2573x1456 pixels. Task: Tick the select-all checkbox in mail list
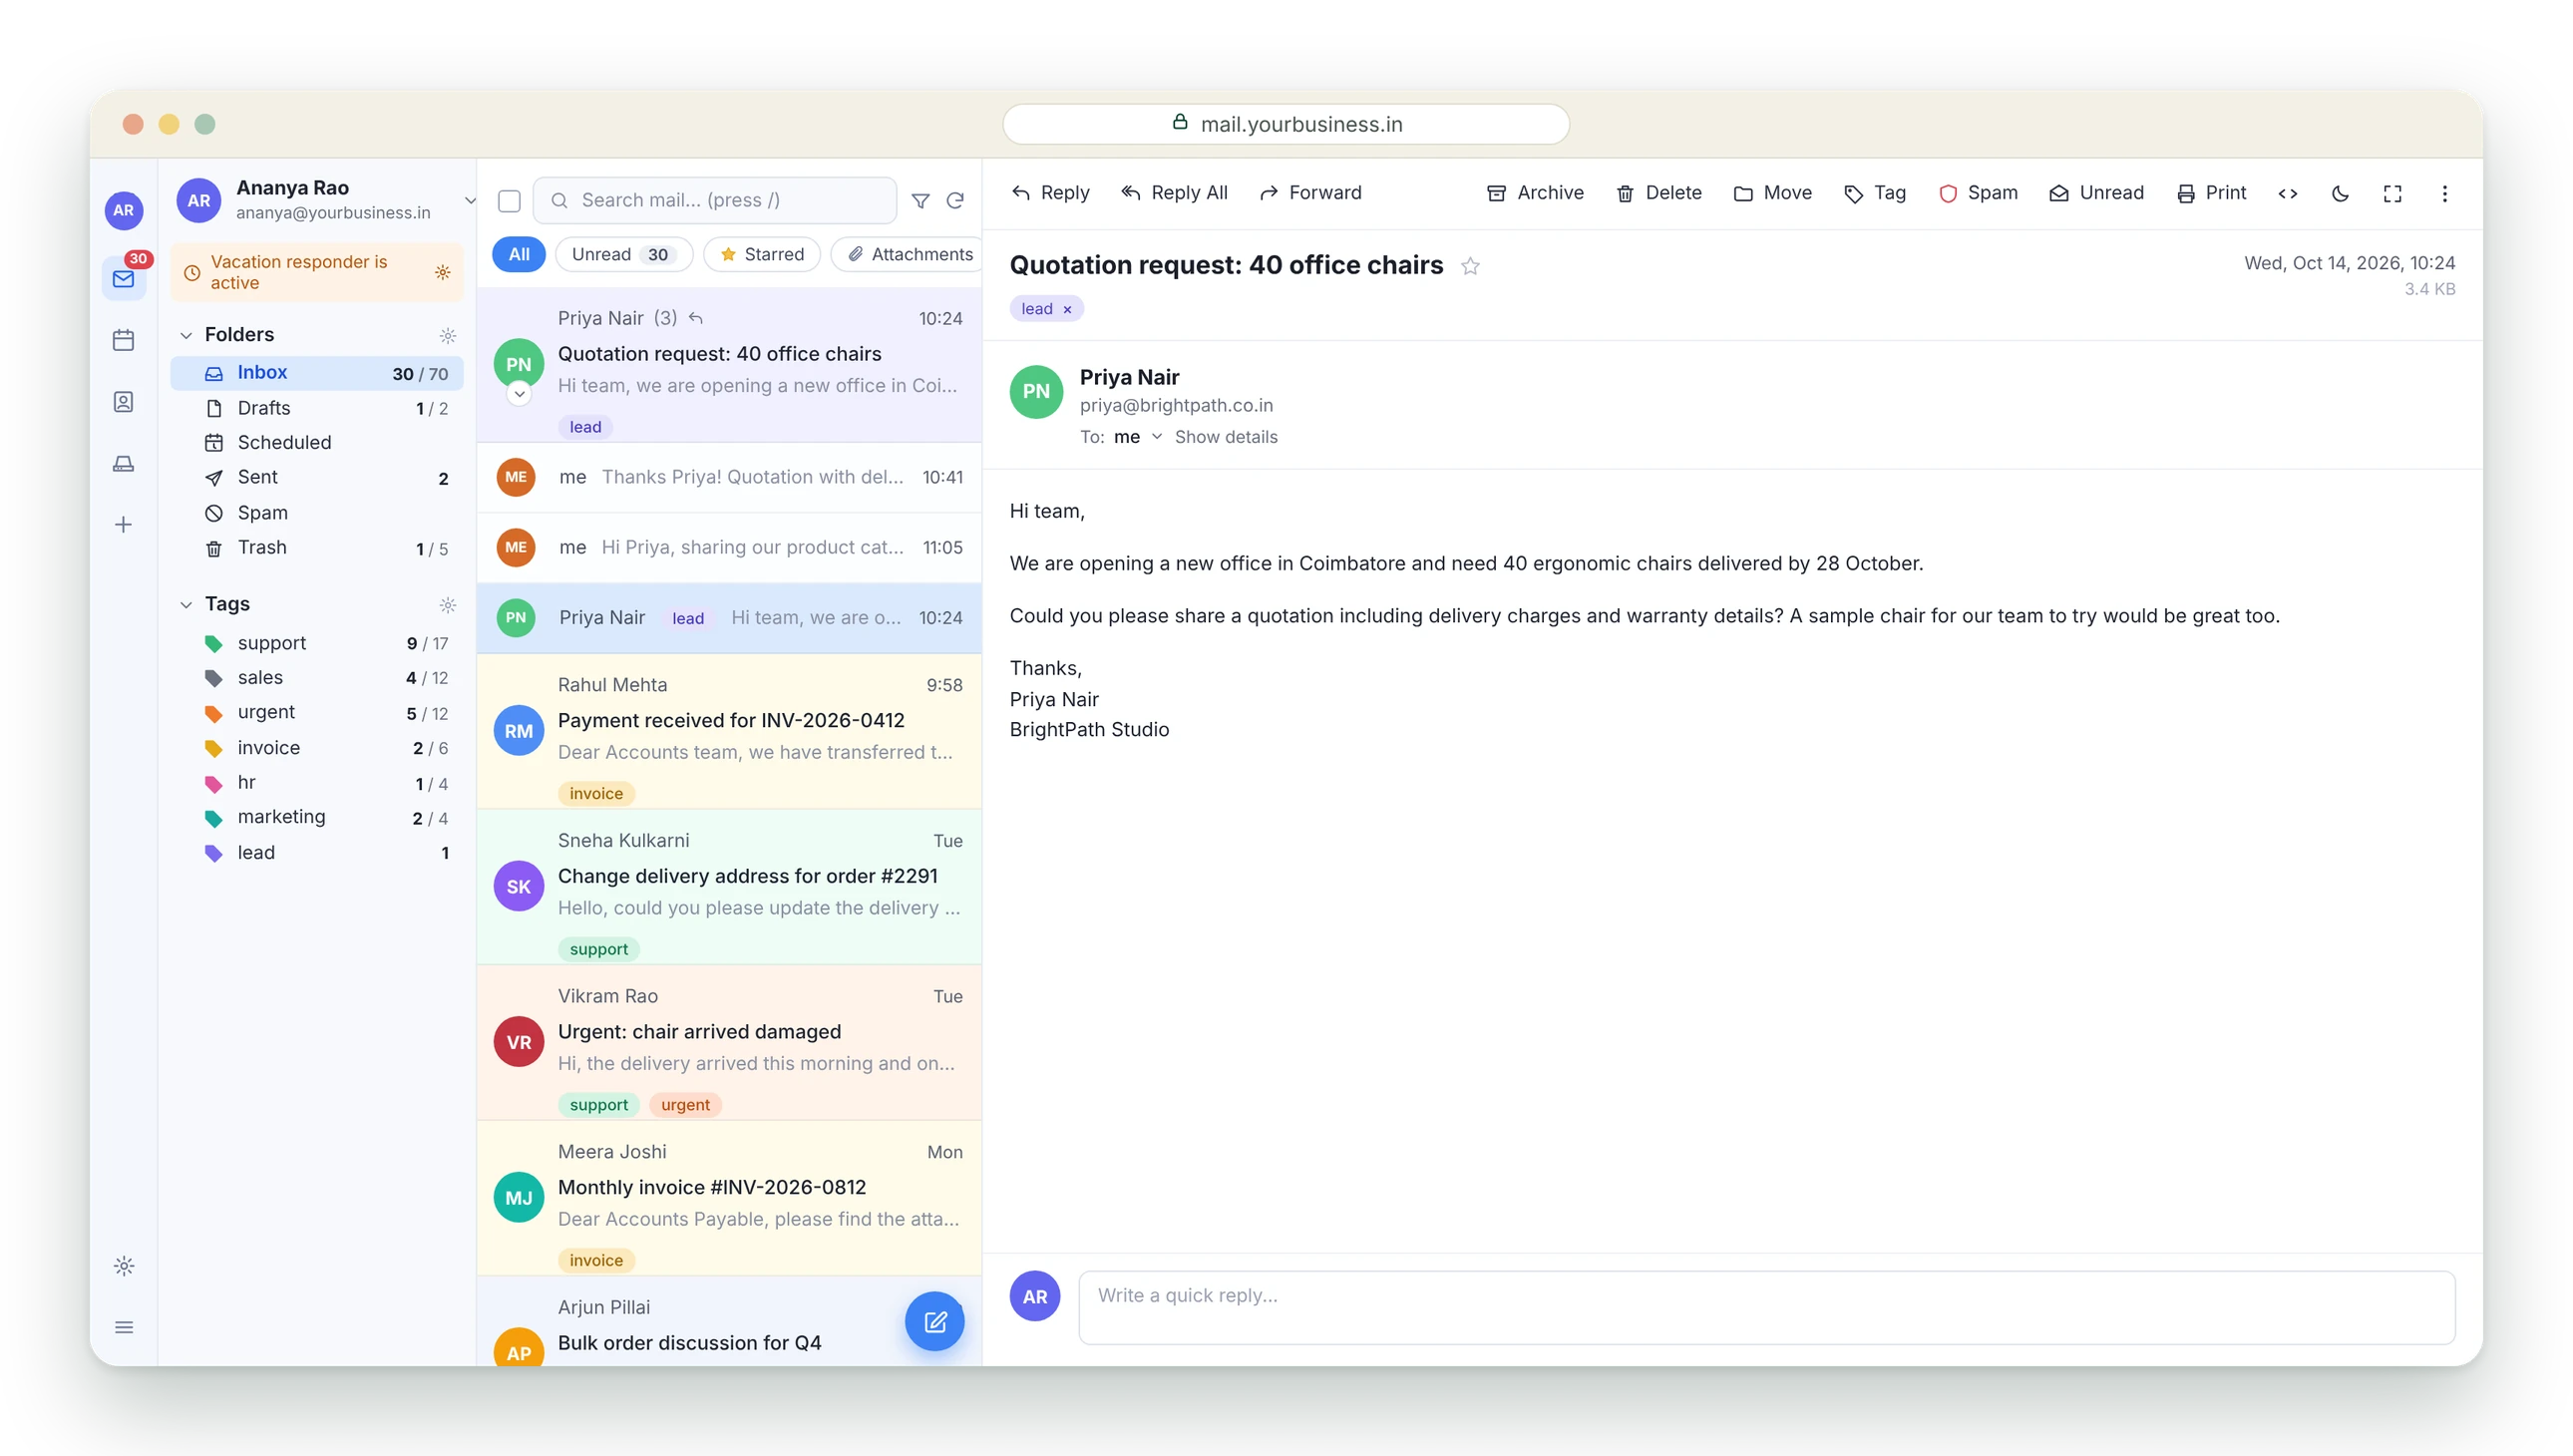point(509,201)
